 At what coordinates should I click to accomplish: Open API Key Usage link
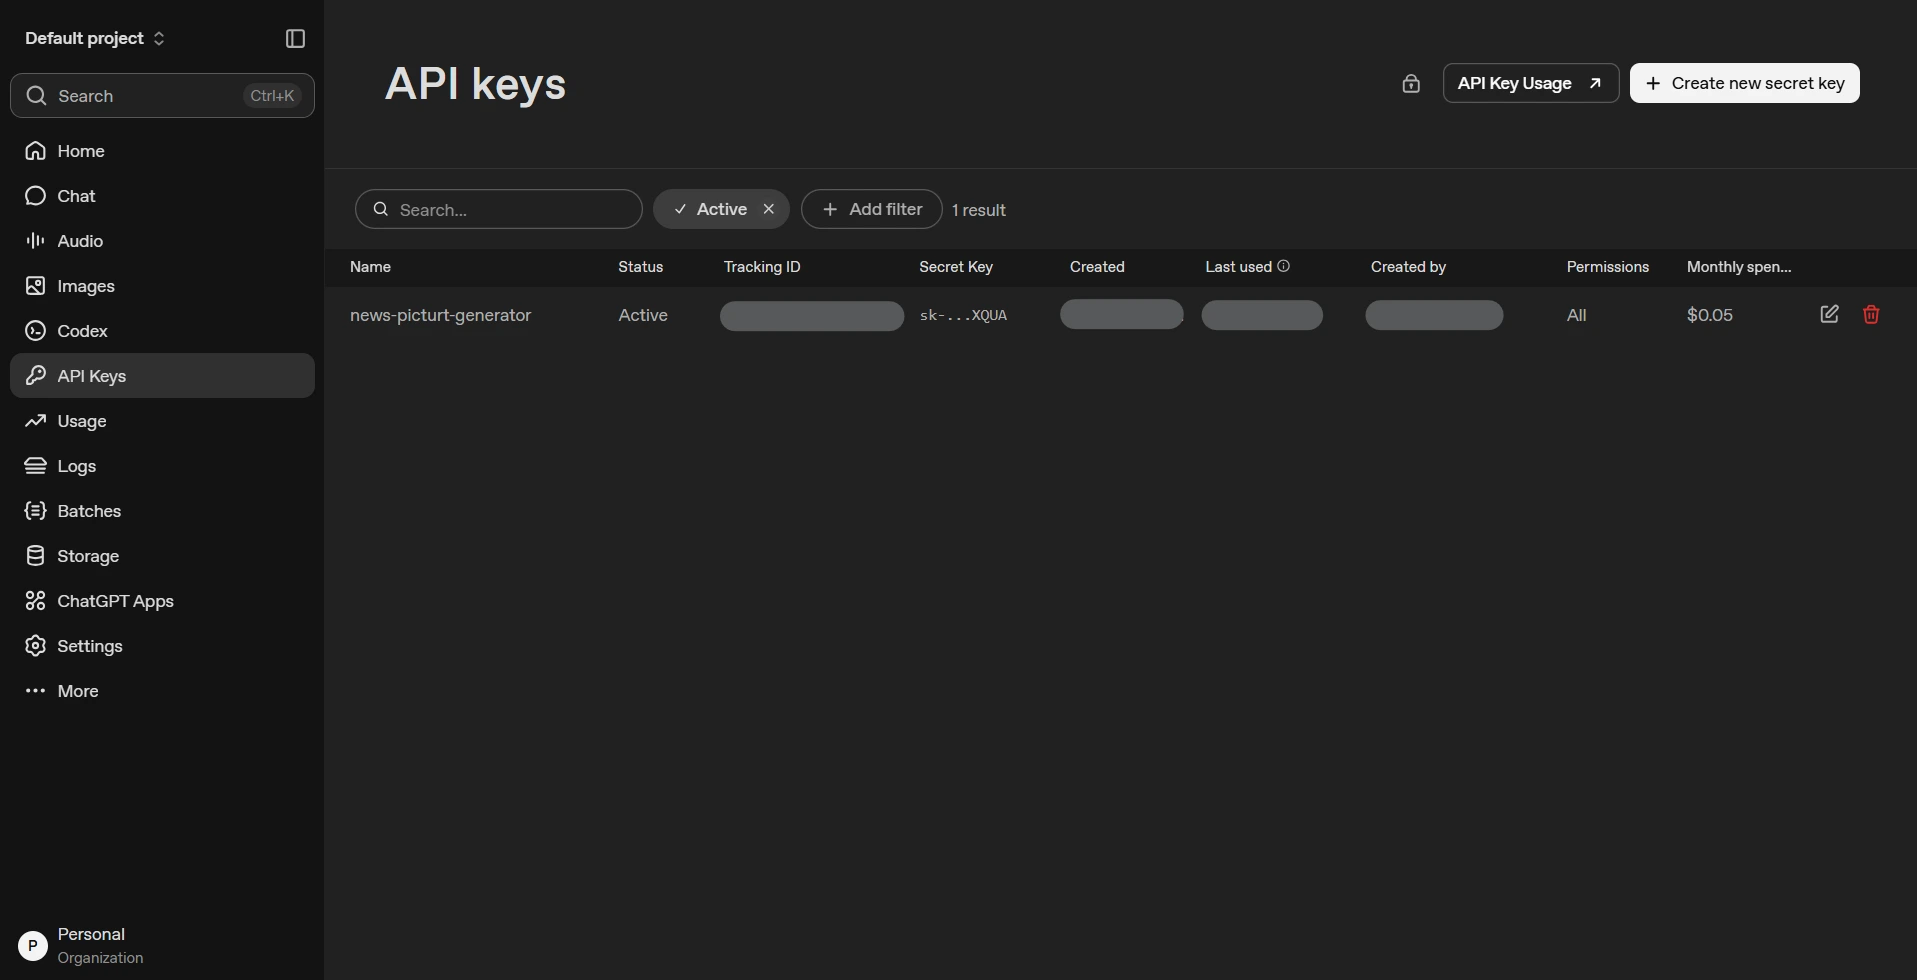pyautogui.click(x=1530, y=83)
